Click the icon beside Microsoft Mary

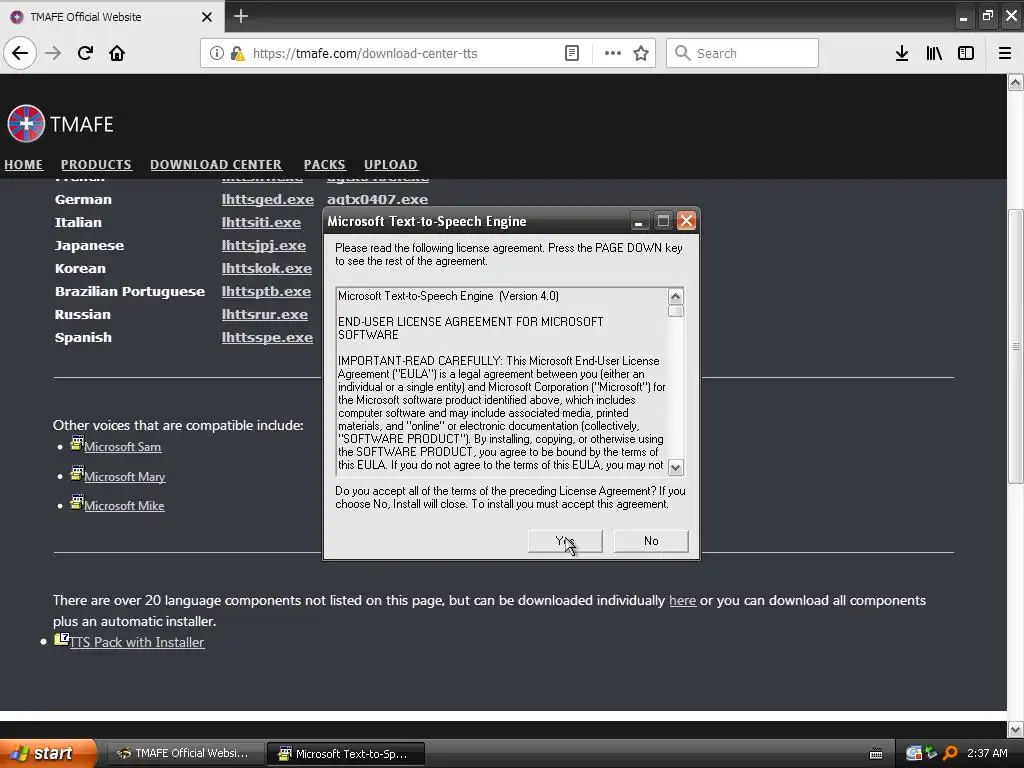(x=77, y=473)
